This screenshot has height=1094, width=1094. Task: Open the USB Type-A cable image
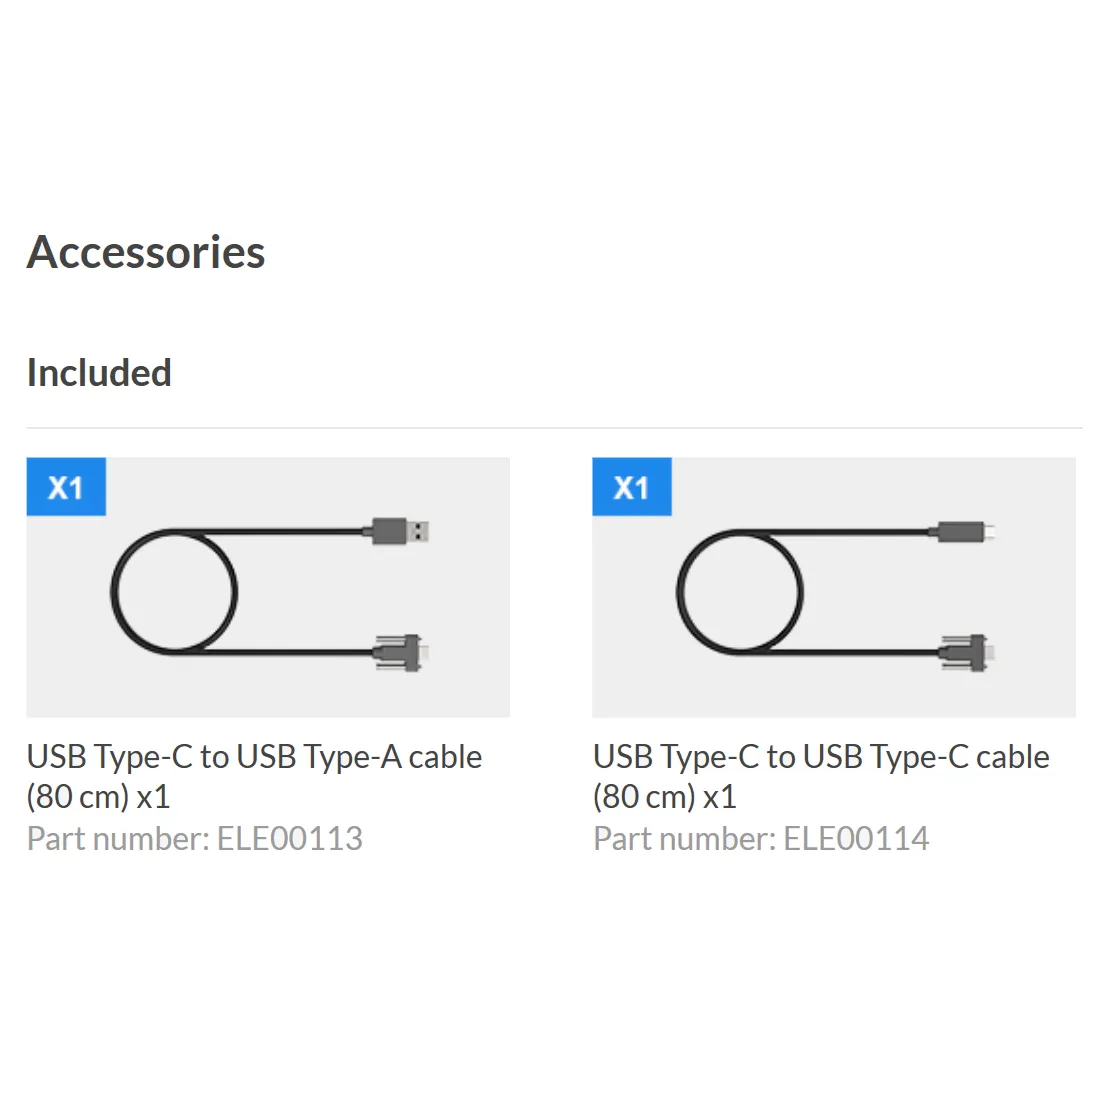coord(268,587)
